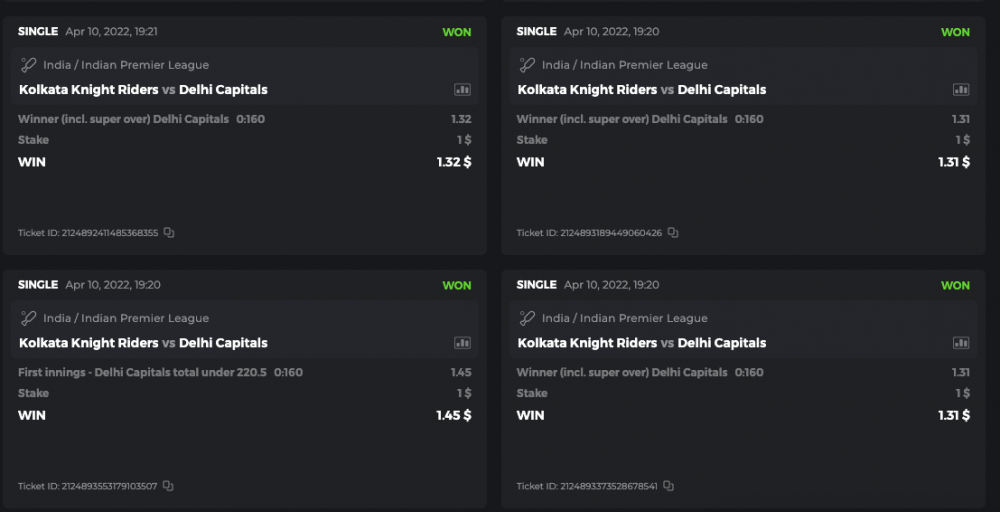Screen dimensions: 1000x512
Task: Click the WON status on the 19:21 bet
Action: [x=457, y=32]
